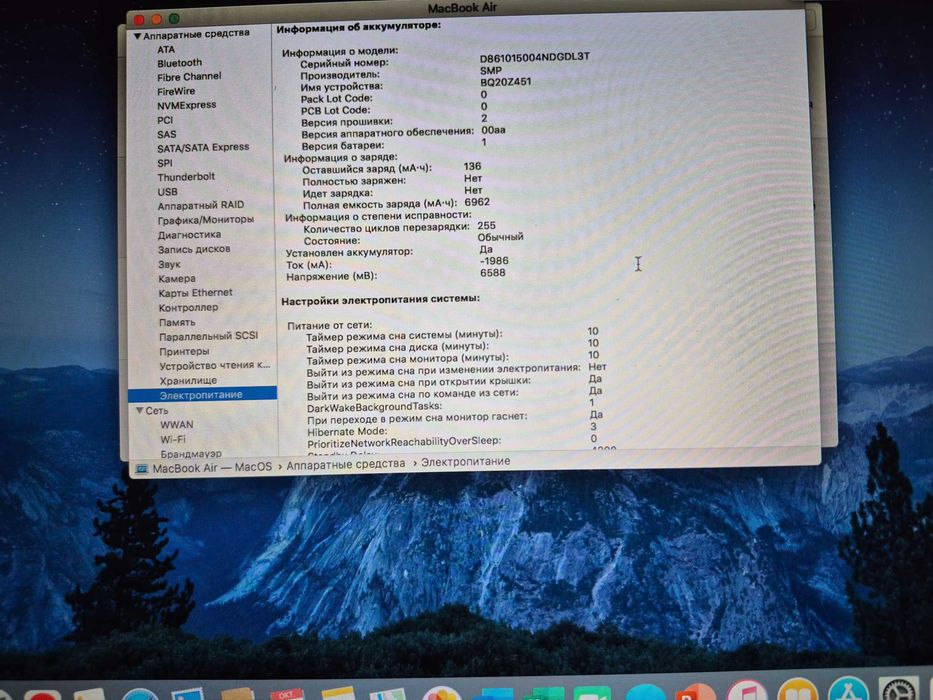Open App Store from the Dock

[x=848, y=689]
